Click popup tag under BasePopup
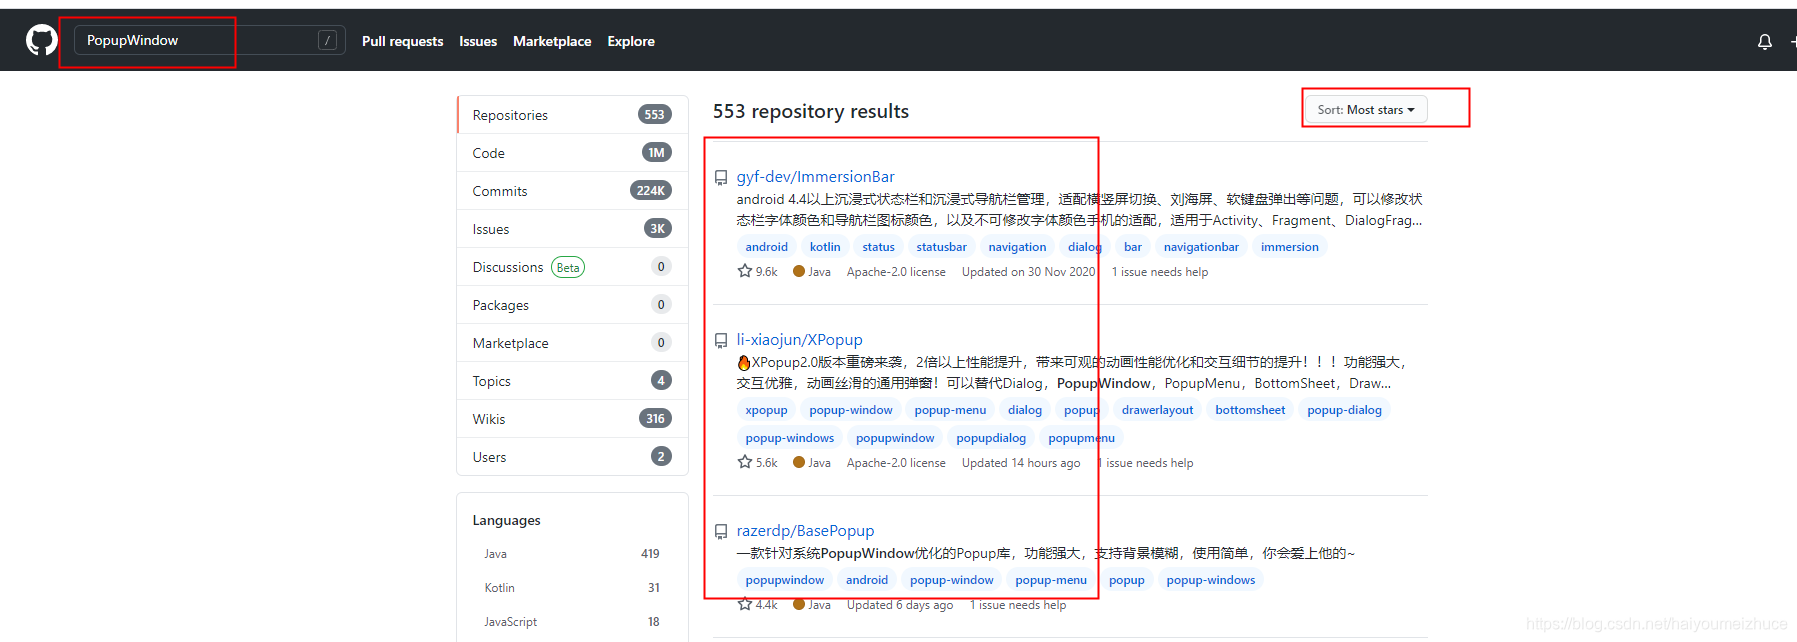 tap(1126, 580)
